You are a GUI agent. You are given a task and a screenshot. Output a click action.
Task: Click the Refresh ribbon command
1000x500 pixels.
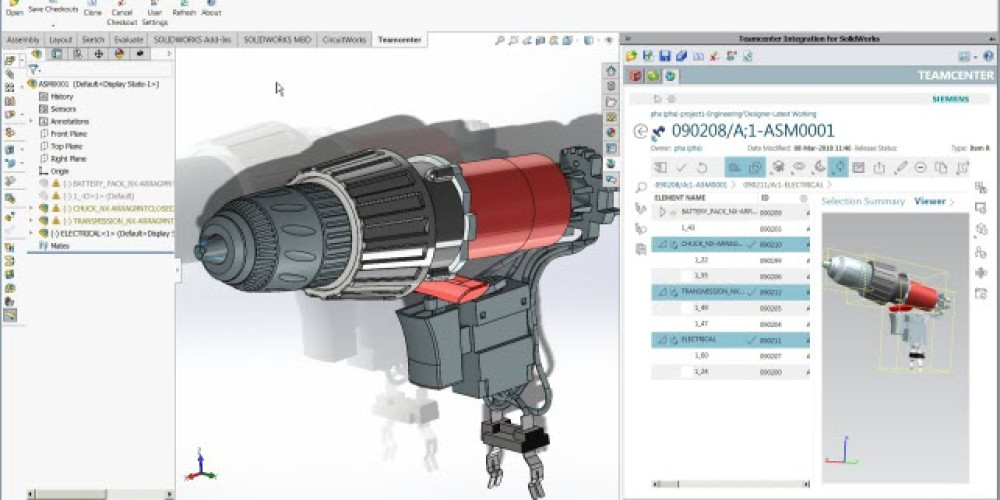(x=184, y=9)
